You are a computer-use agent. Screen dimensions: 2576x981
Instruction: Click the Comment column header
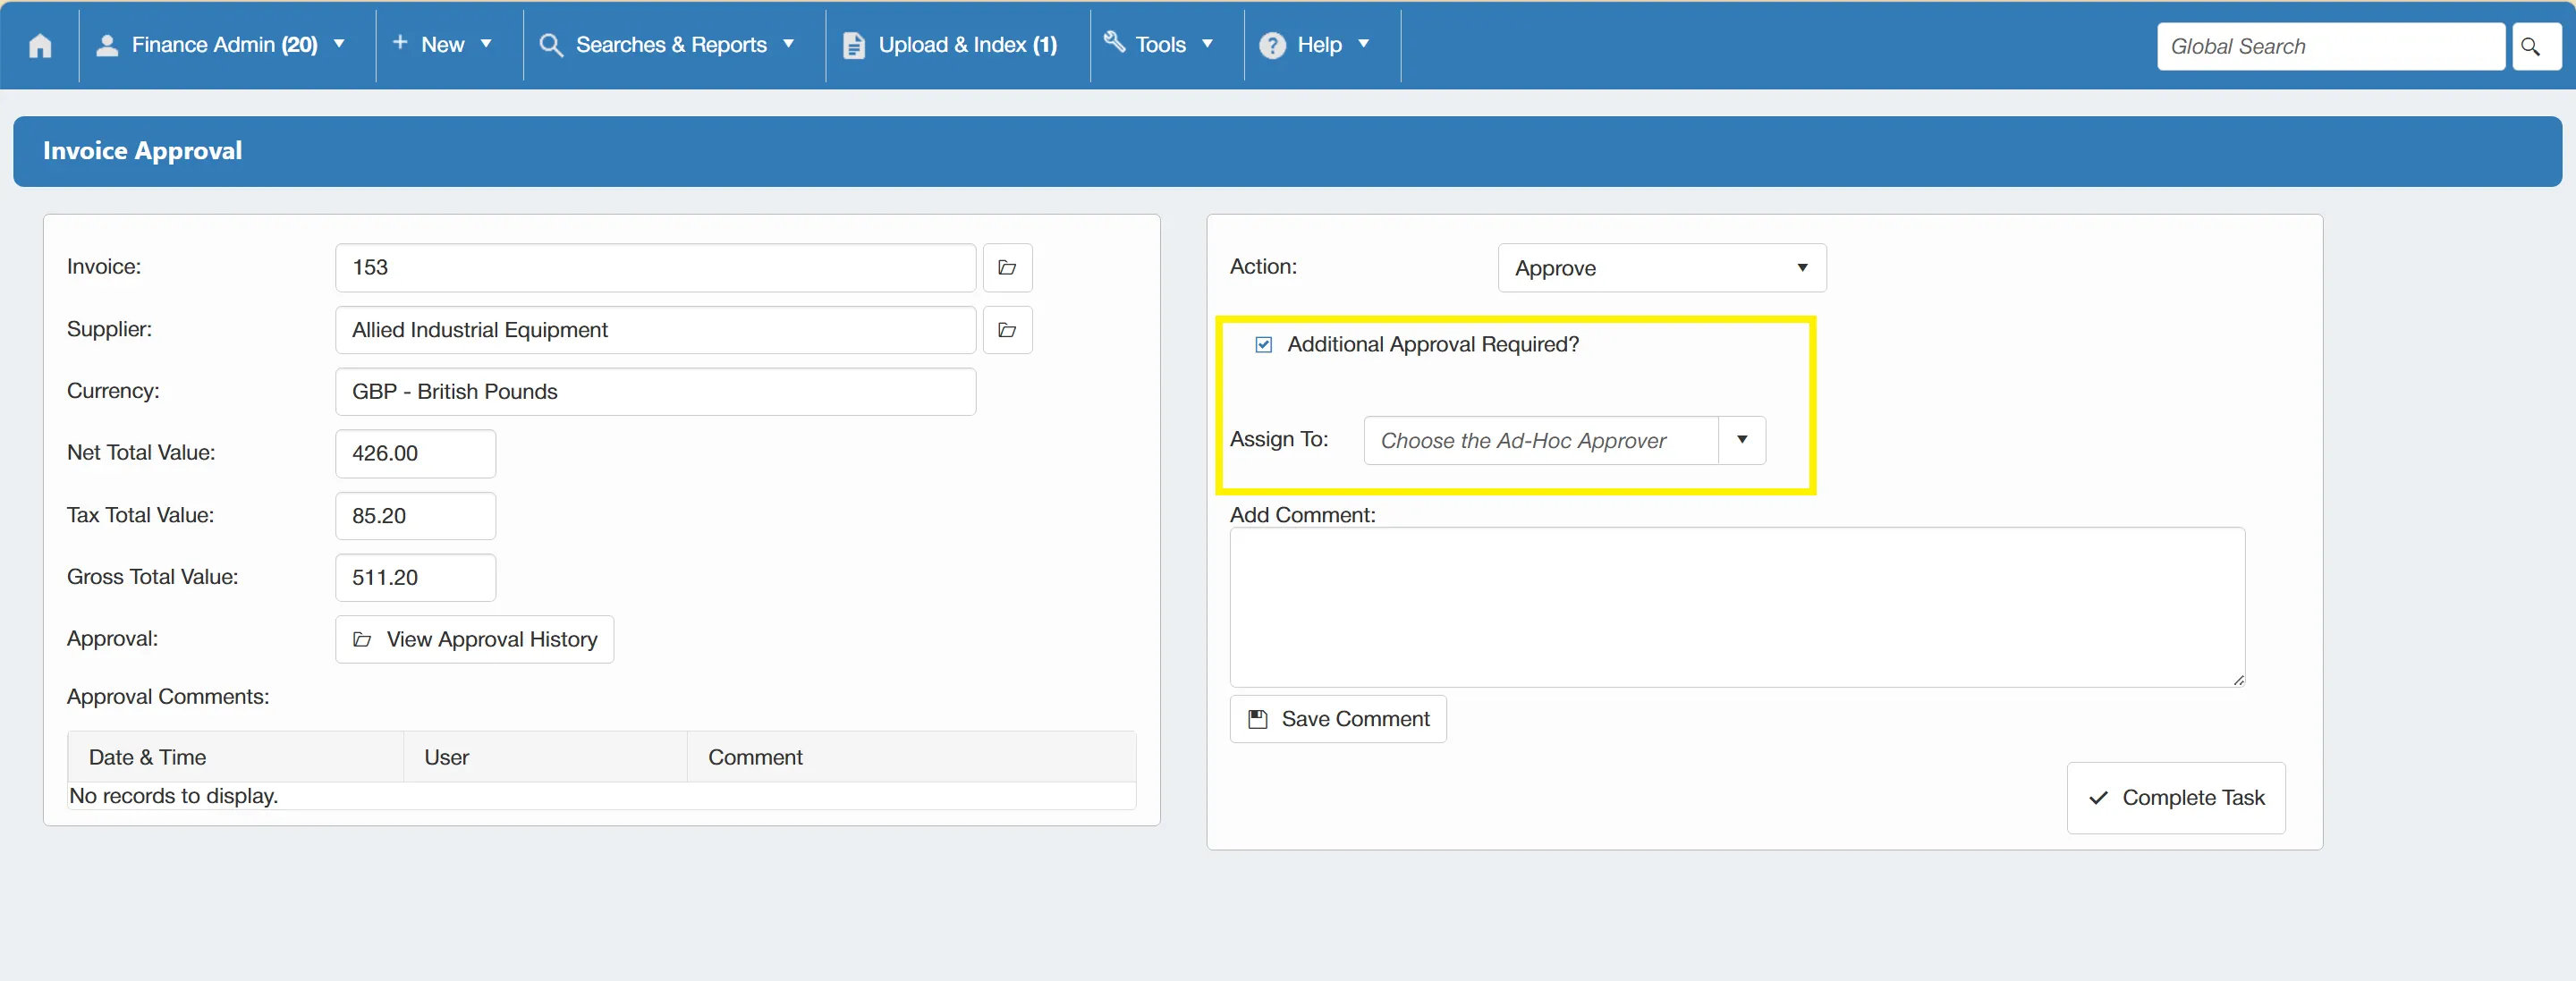click(911, 757)
